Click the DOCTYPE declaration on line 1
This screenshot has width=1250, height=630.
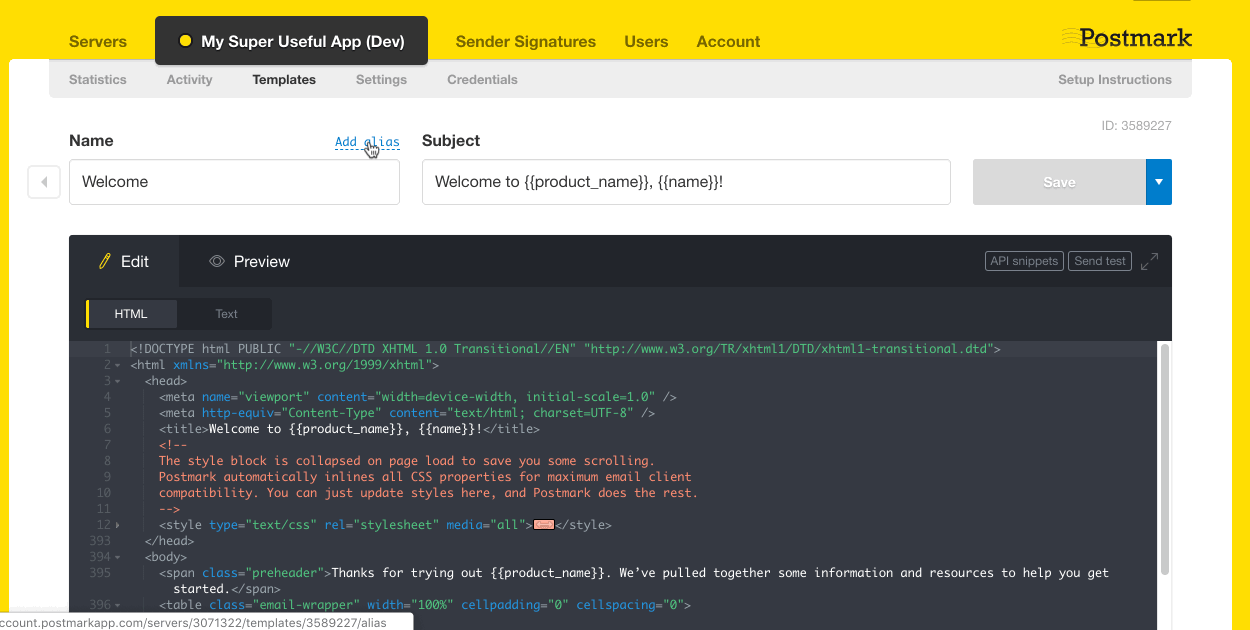(565, 349)
